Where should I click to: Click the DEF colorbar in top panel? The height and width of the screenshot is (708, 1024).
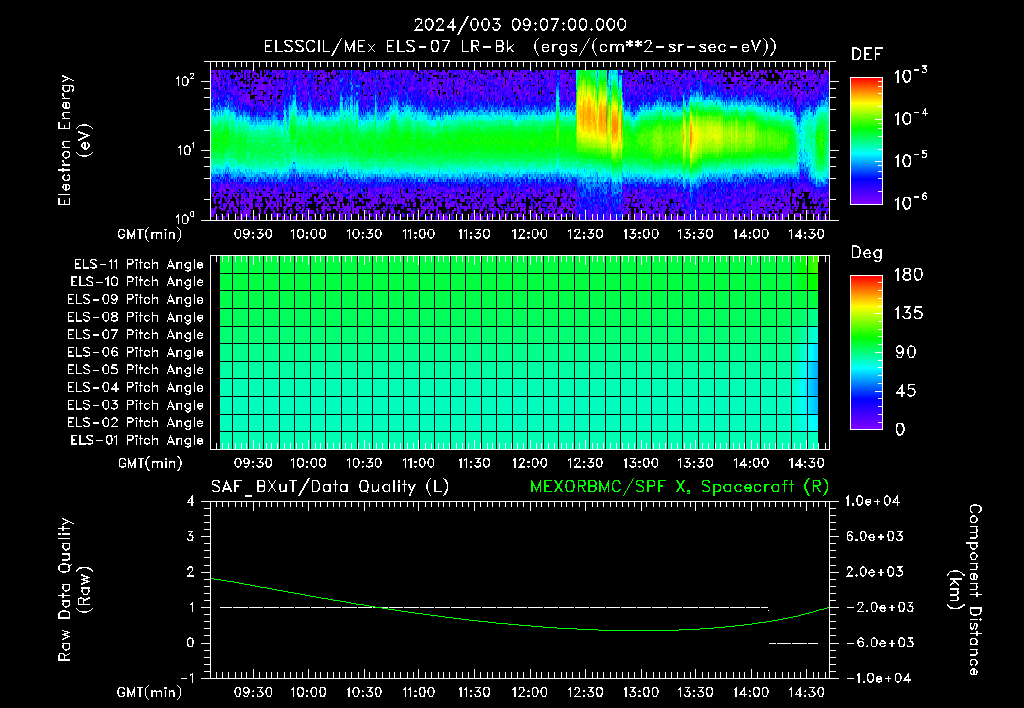click(x=866, y=140)
